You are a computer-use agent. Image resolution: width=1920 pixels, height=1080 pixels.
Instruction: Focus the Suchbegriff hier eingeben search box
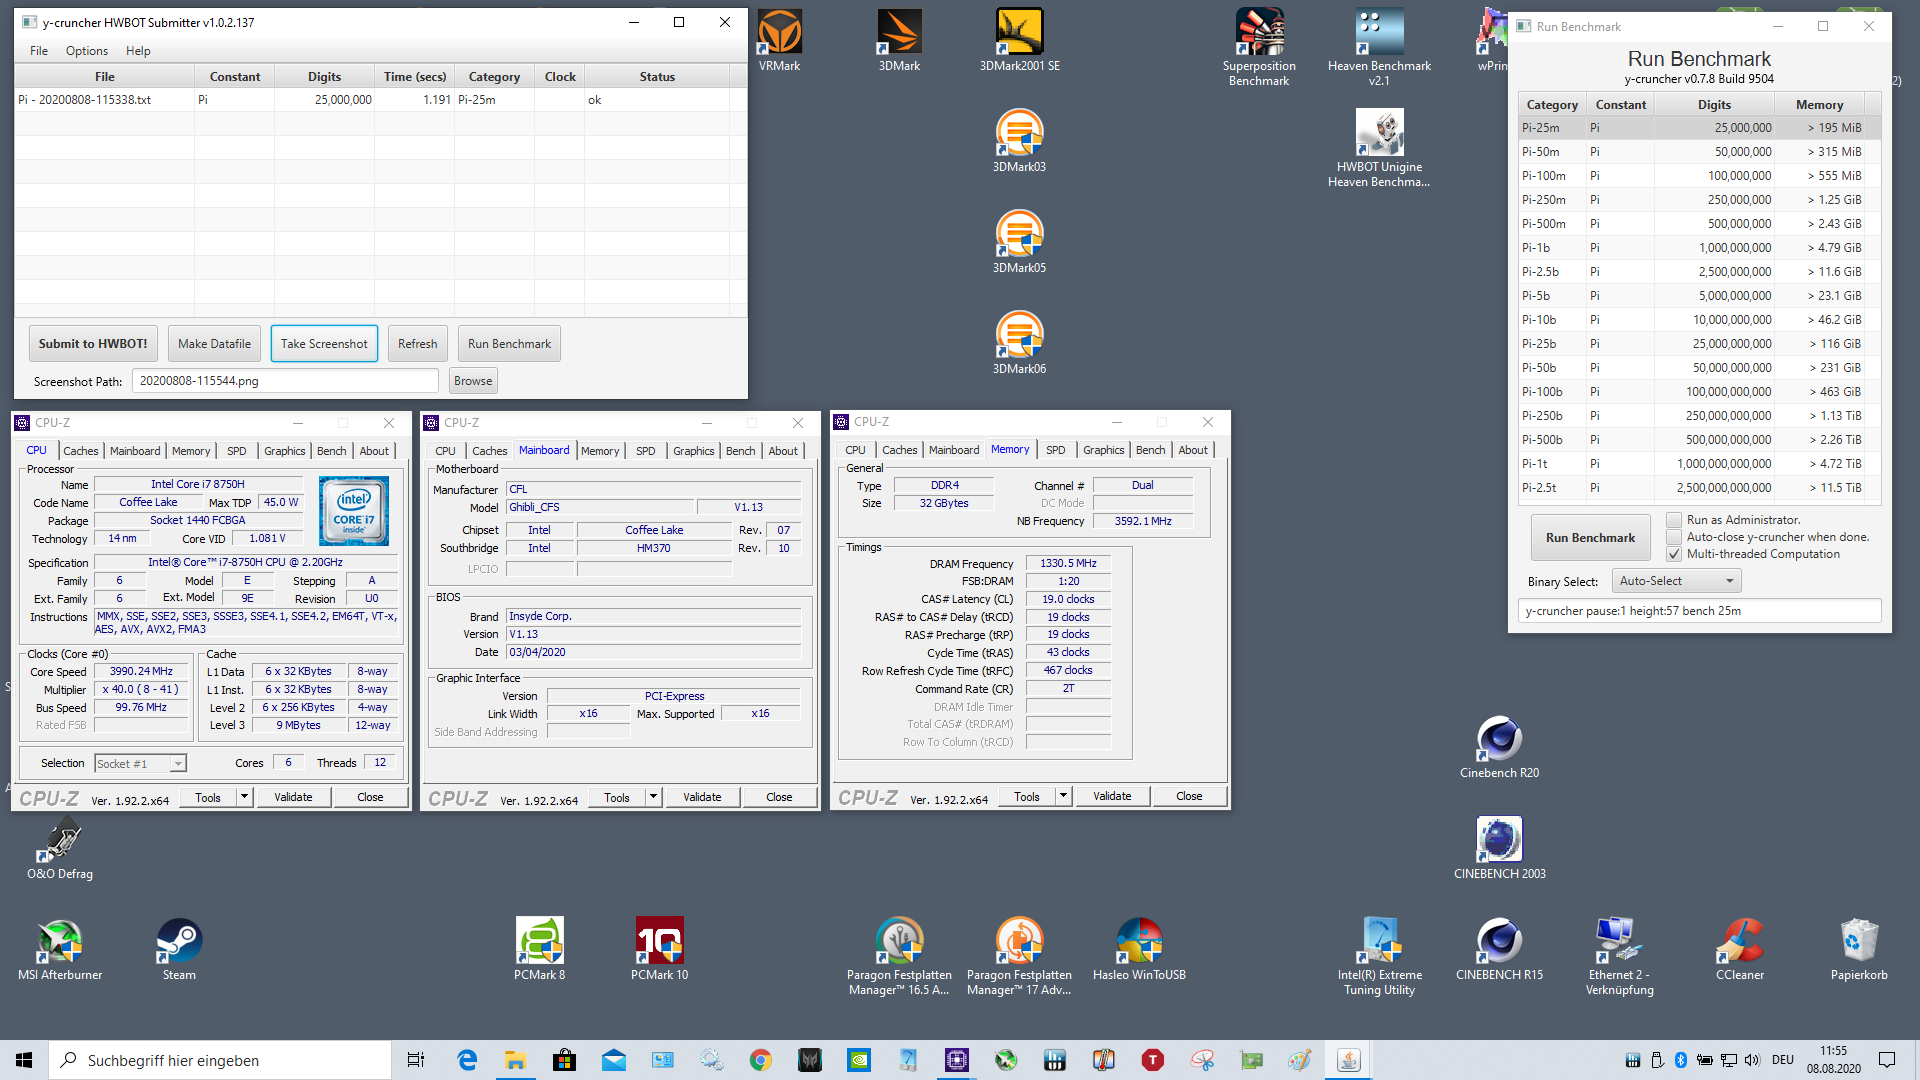[x=220, y=1060]
